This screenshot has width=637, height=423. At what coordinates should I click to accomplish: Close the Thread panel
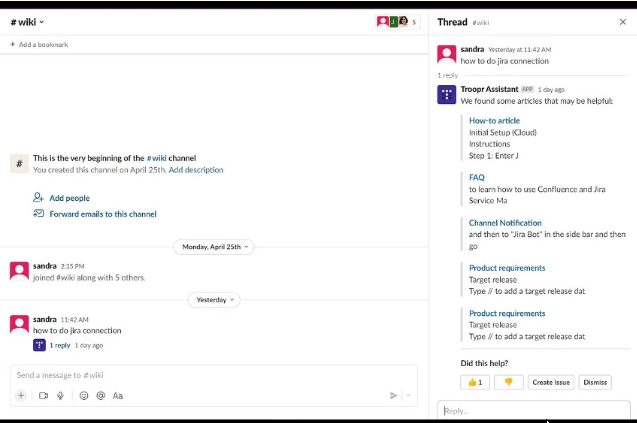pos(623,22)
